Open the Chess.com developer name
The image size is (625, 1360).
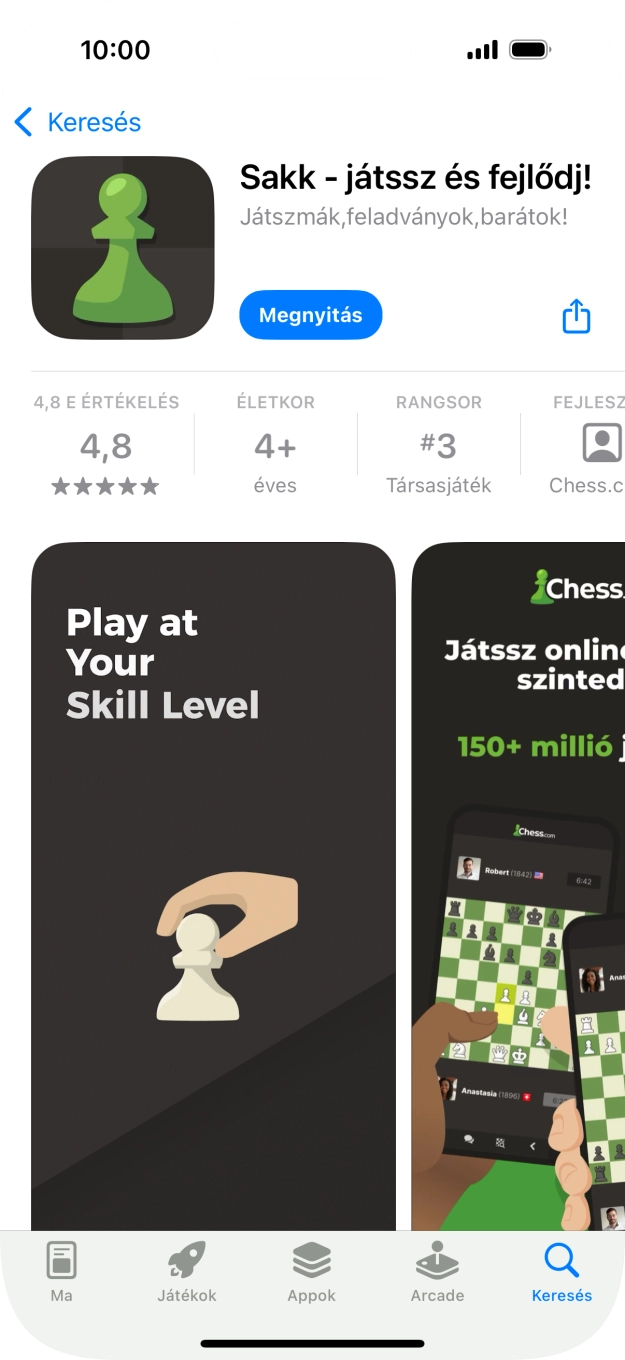587,486
